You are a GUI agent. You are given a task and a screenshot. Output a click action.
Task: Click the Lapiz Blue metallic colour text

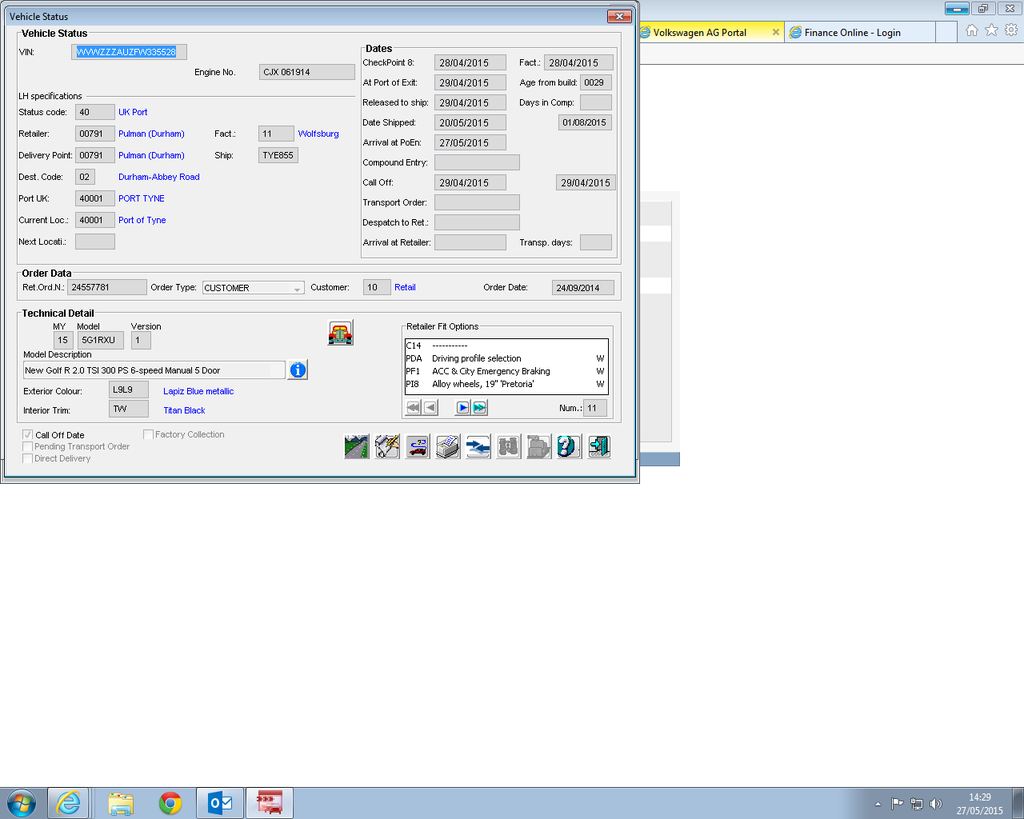[x=199, y=391]
